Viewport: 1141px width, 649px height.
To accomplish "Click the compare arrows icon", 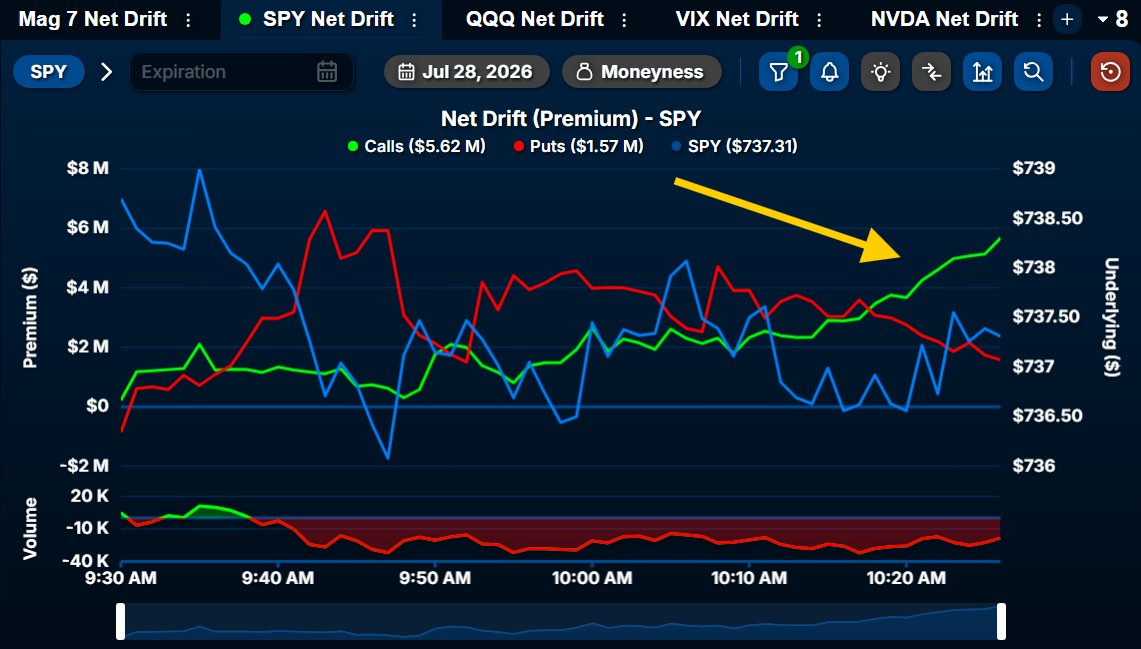I will pyautogui.click(x=931, y=72).
